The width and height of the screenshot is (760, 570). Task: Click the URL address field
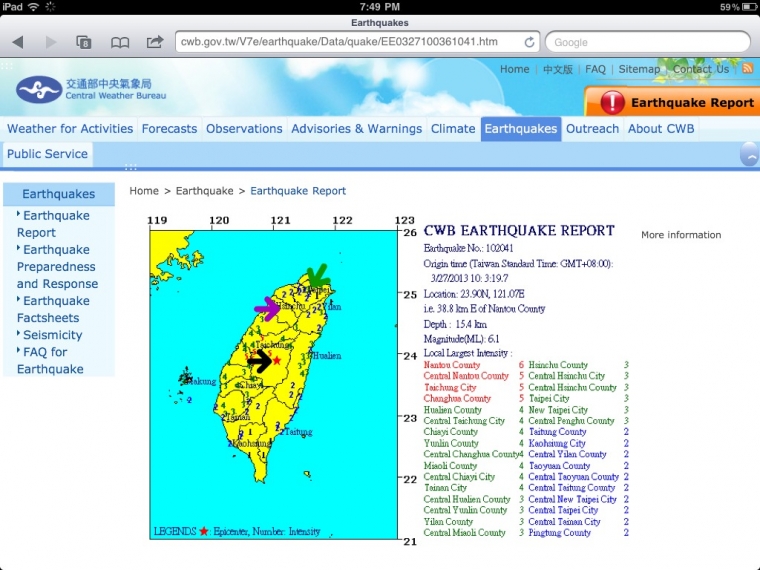tap(358, 42)
